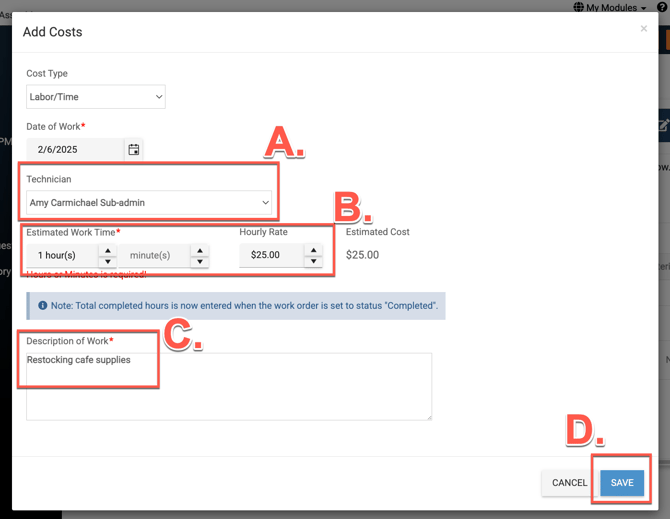Screen dimensions: 670x519
Task: Raise the Hourly Rate with up arrow
Action: tap(313, 250)
